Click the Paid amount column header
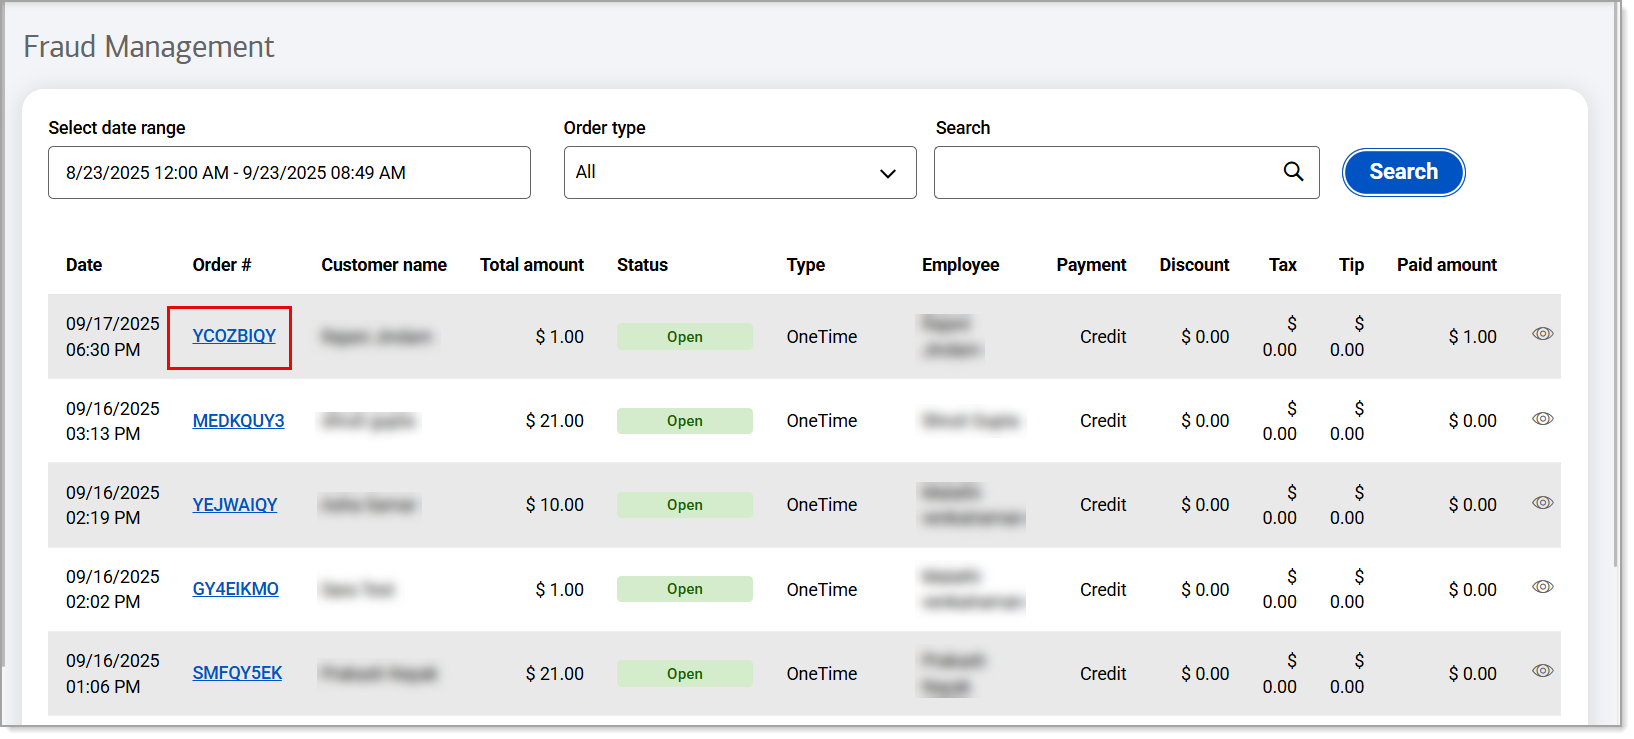Viewport: 1634px width, 739px height. point(1447,265)
